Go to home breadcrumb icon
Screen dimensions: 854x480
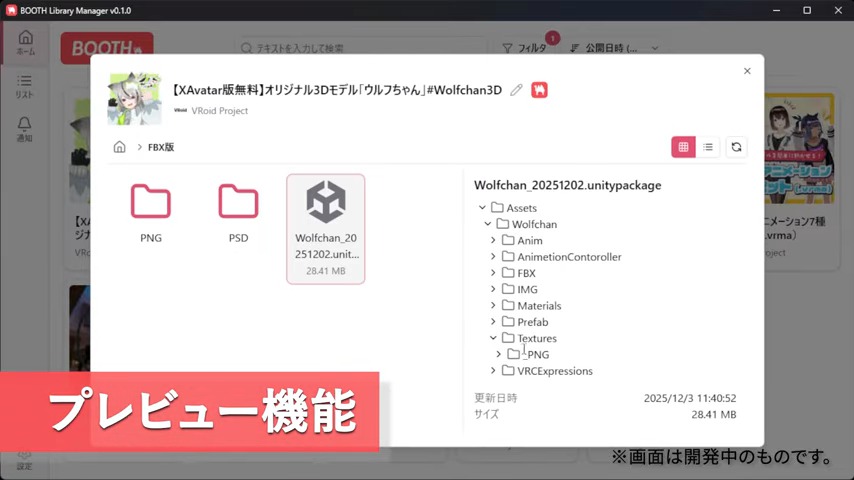coord(119,147)
